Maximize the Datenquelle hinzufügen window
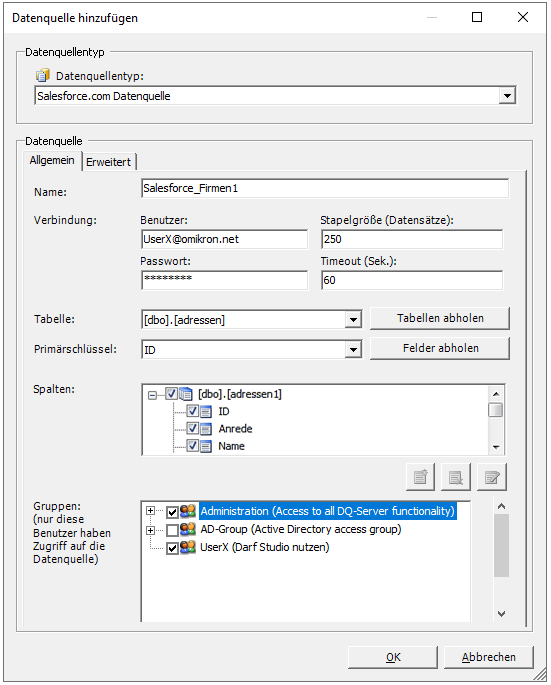The image size is (551, 685). click(x=477, y=17)
